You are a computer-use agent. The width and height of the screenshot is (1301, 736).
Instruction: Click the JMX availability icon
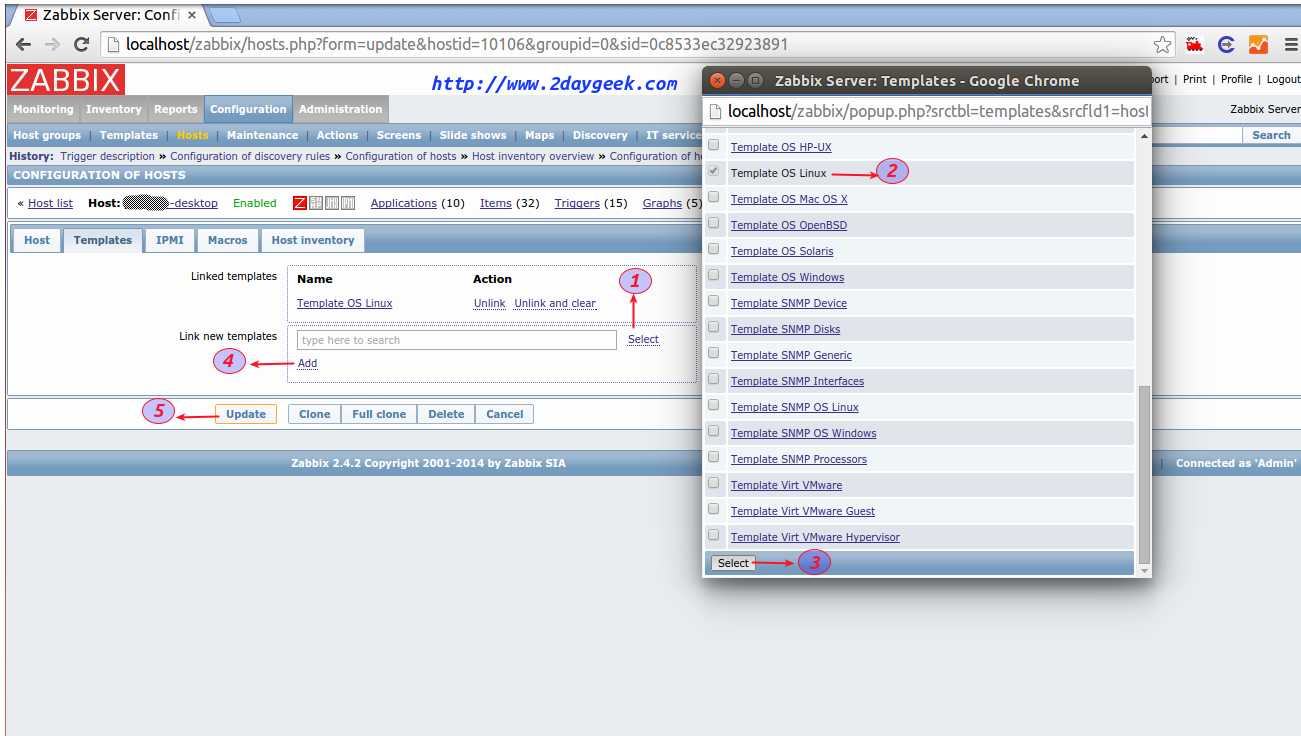click(x=332, y=203)
